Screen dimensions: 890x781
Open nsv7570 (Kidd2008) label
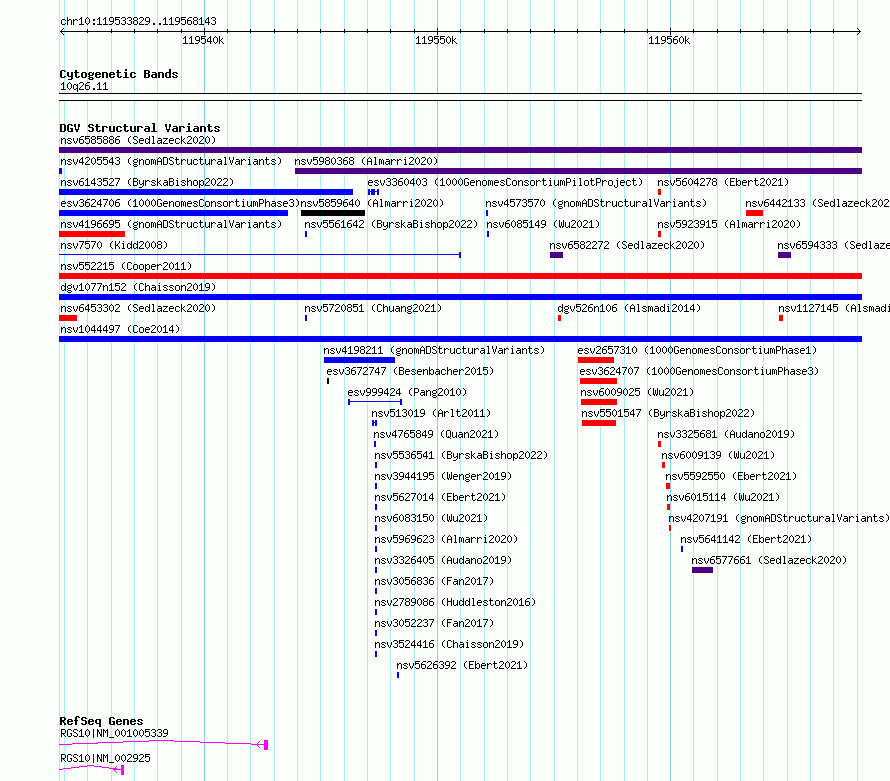coord(114,245)
